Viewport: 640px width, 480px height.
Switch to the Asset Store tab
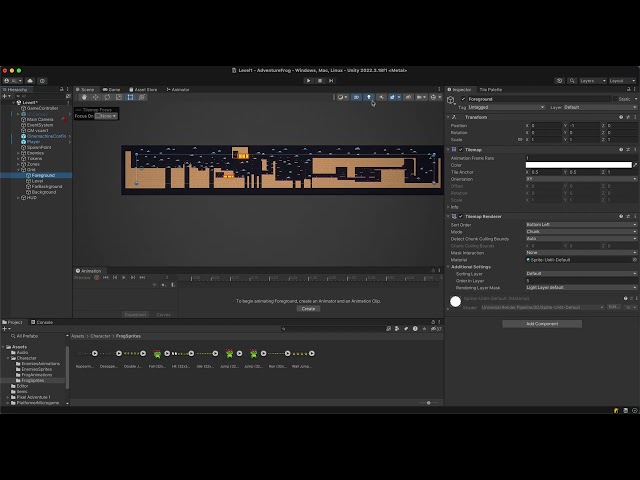point(143,89)
